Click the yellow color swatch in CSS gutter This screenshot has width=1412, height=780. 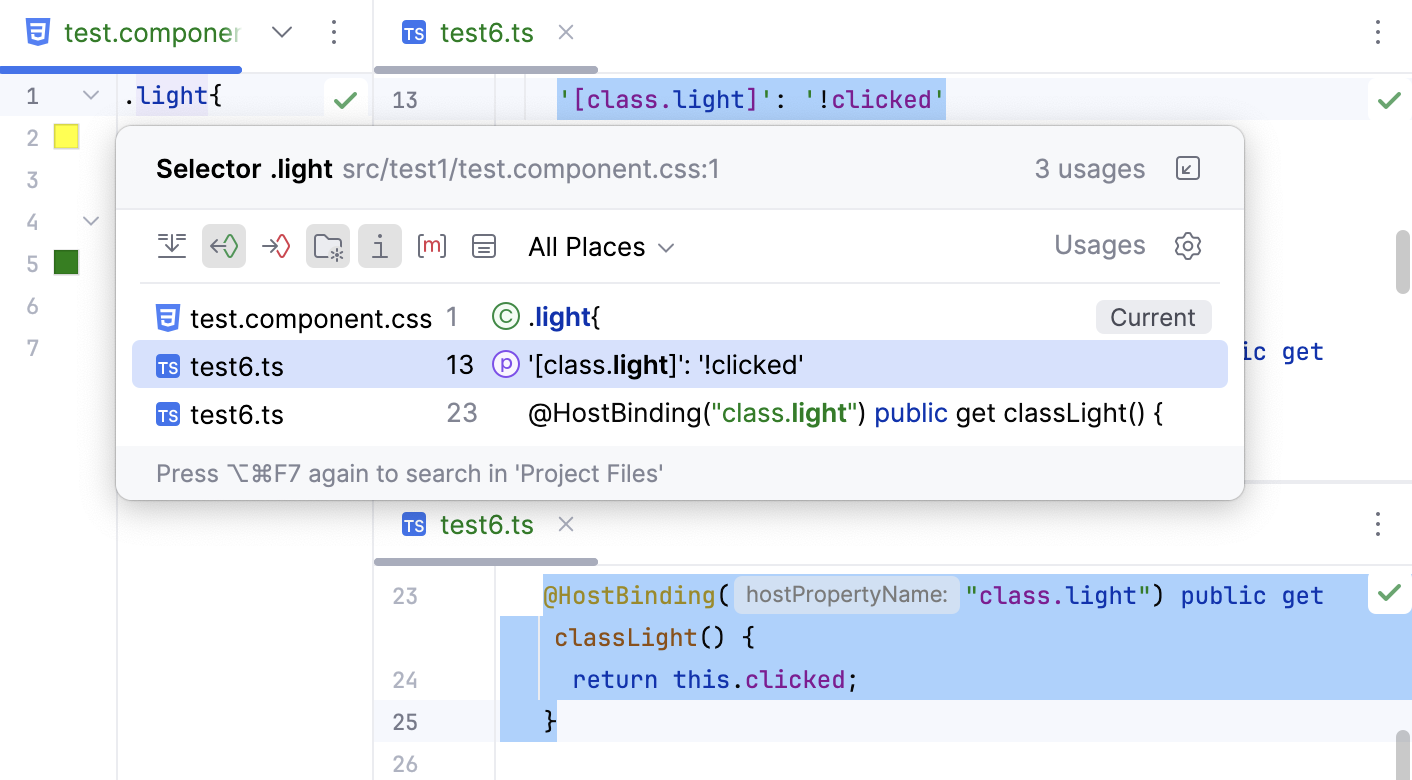65,137
